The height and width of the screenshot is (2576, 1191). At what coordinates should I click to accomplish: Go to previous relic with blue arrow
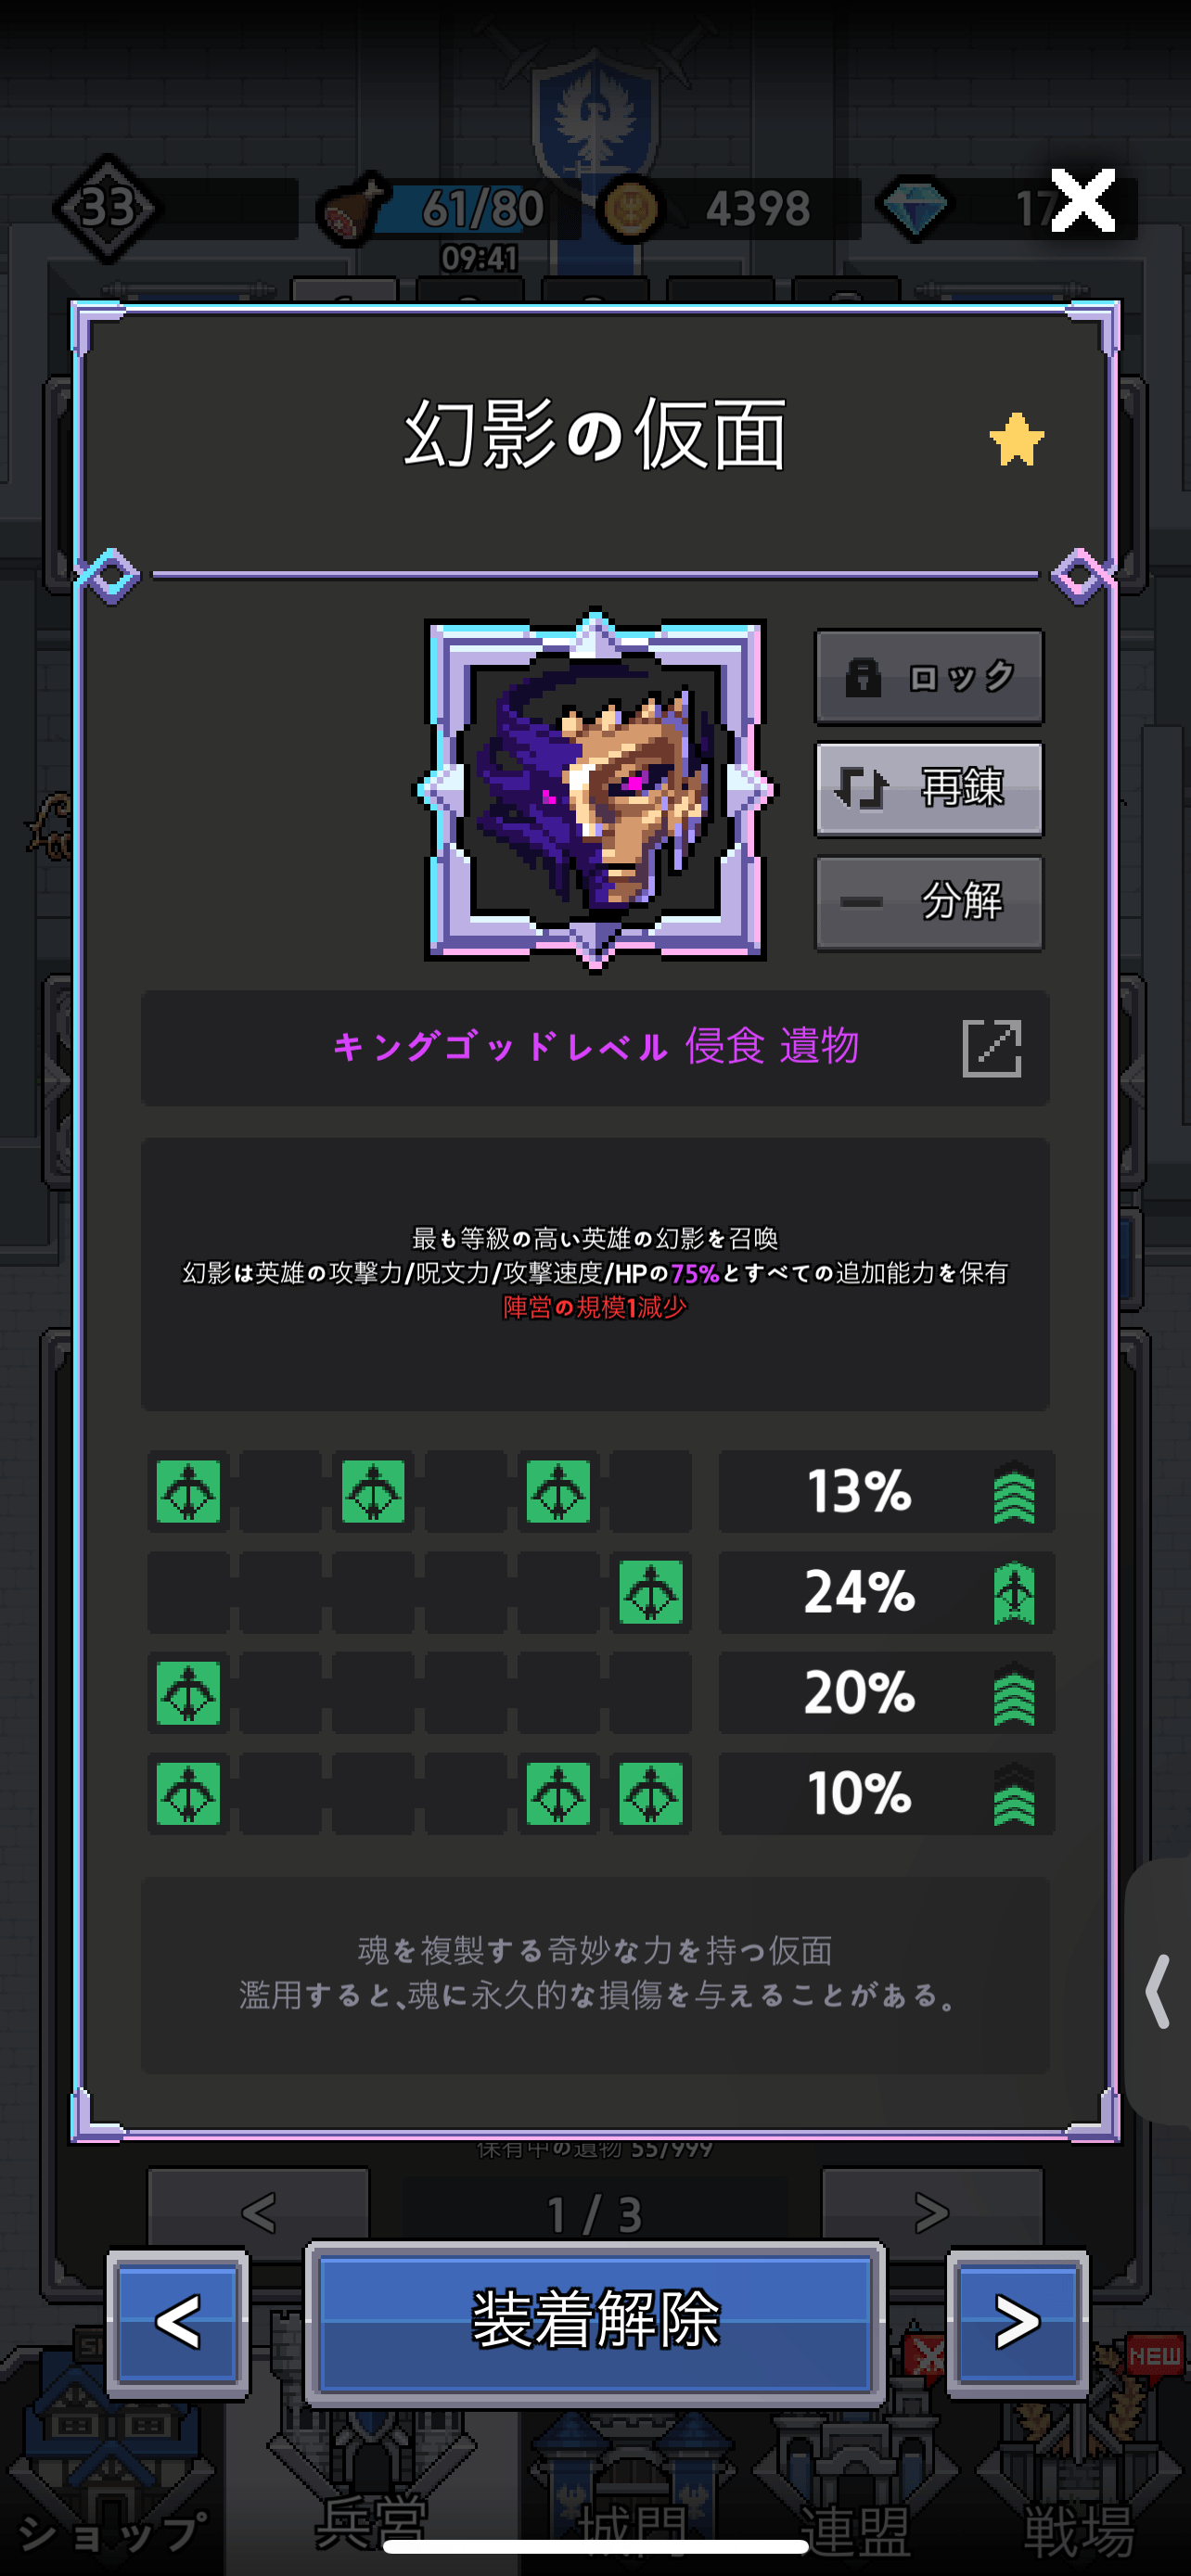[178, 2322]
